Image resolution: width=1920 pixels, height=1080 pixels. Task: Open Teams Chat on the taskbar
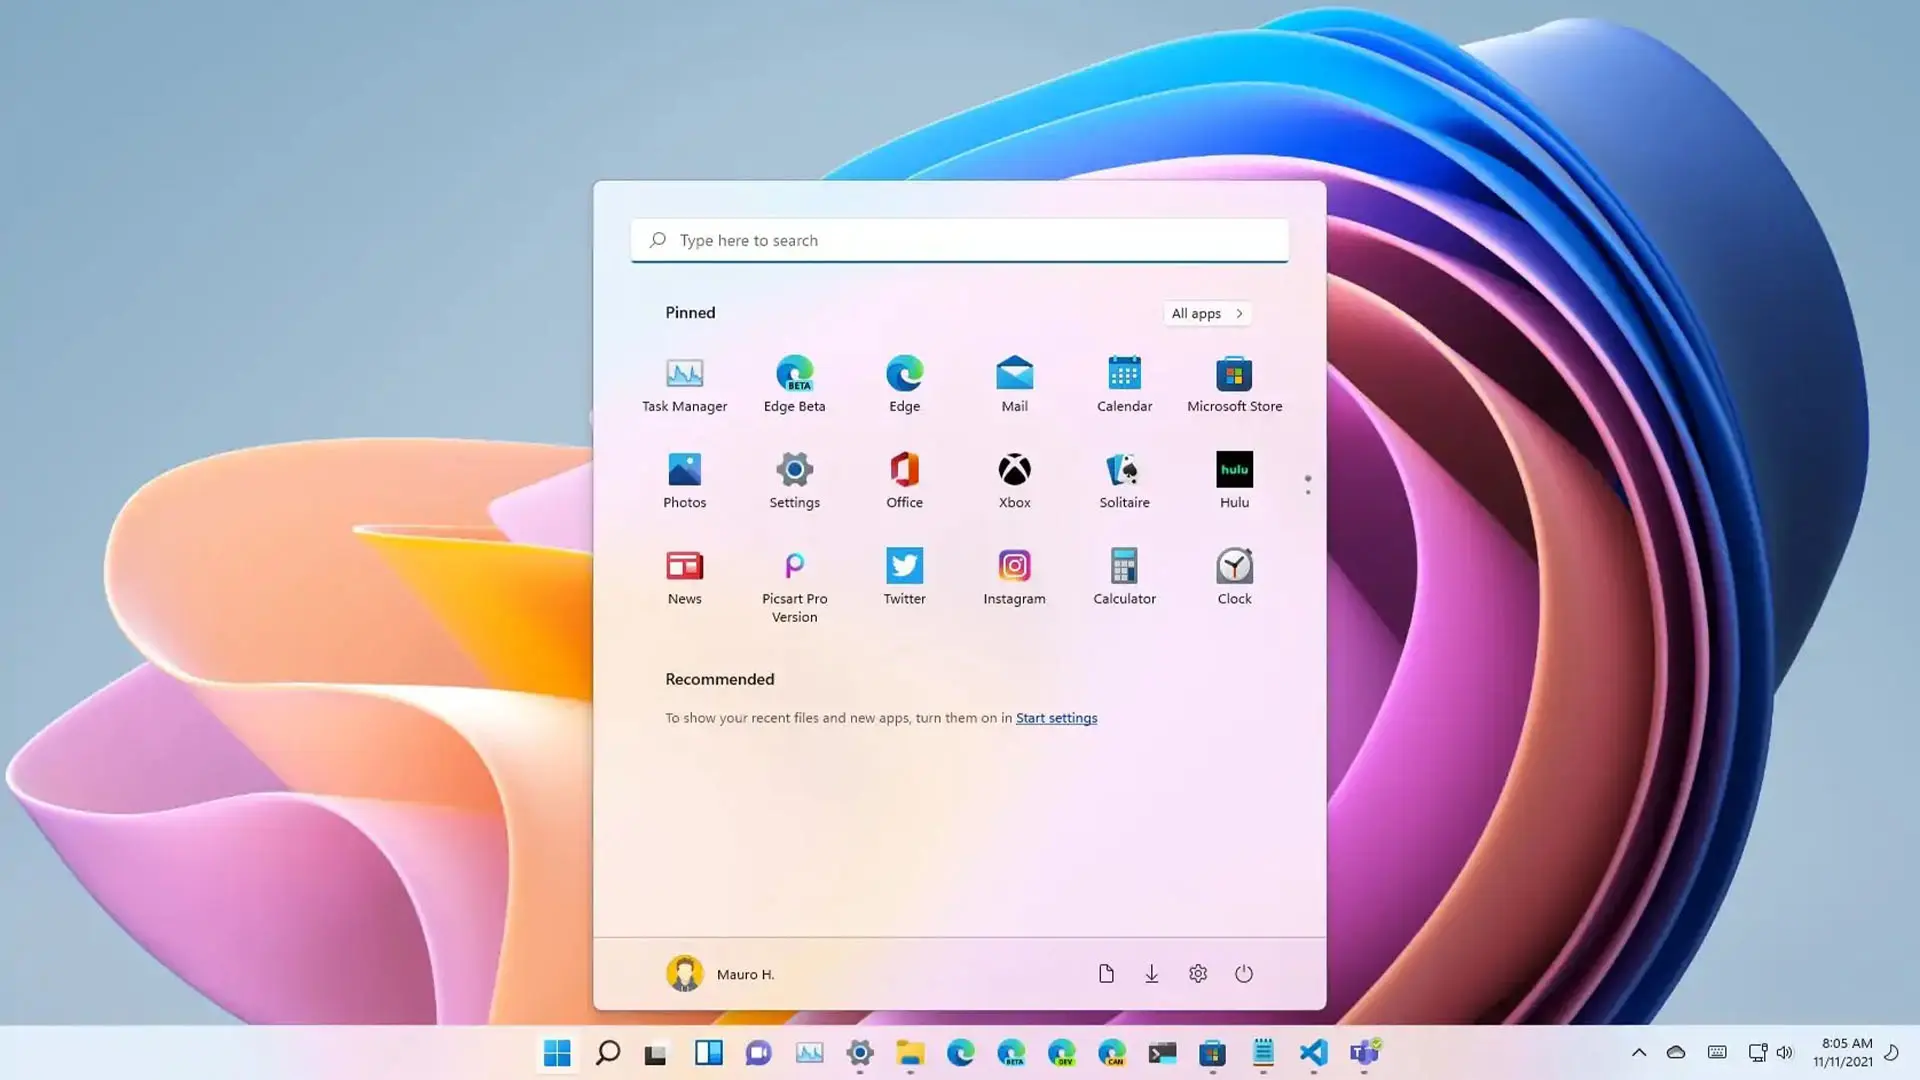[759, 1052]
